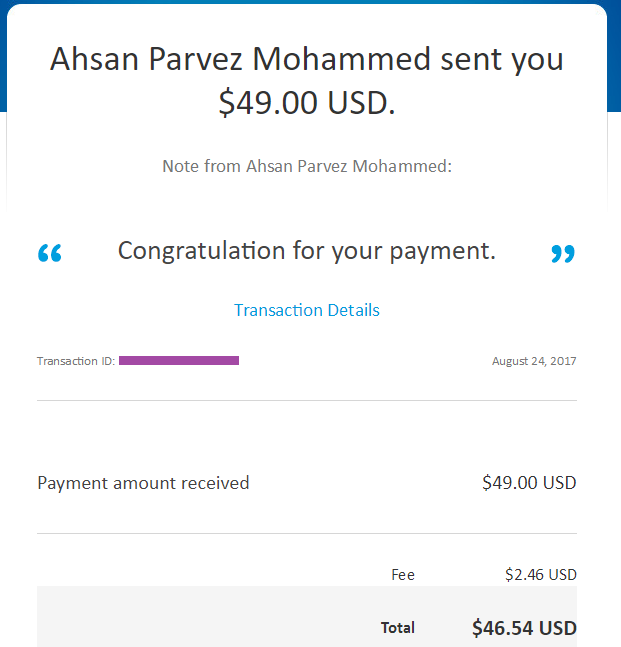Select the August 24, 2017 date
Image resolution: width=621 pixels, height=647 pixels.
[x=534, y=361]
